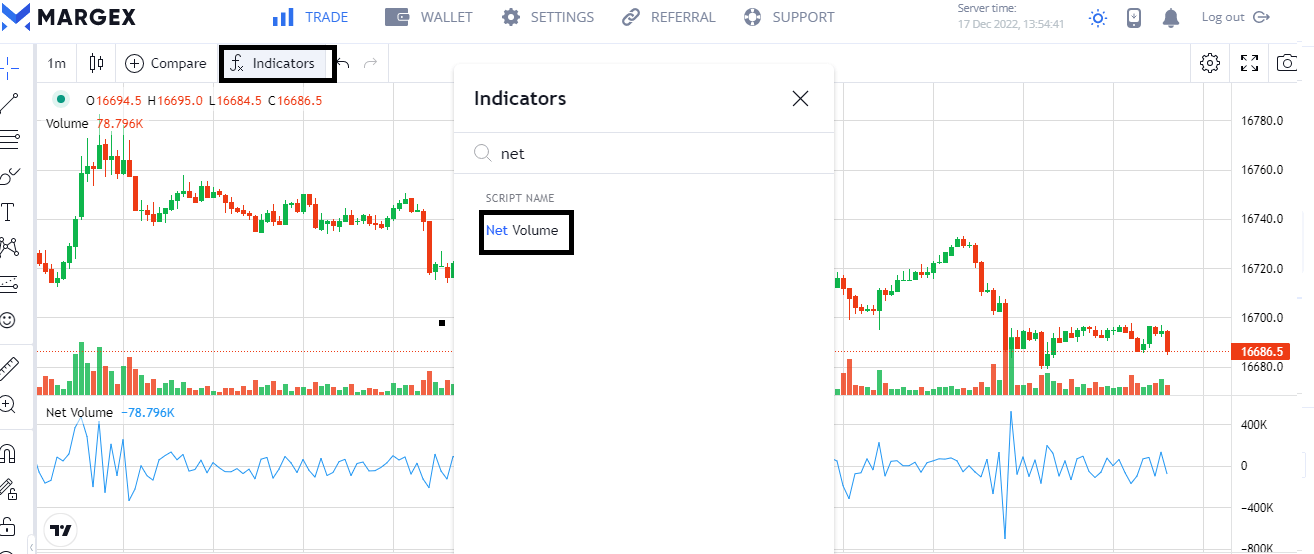Click the candlestick chart style icon
The image size is (1314, 554).
[x=96, y=63]
